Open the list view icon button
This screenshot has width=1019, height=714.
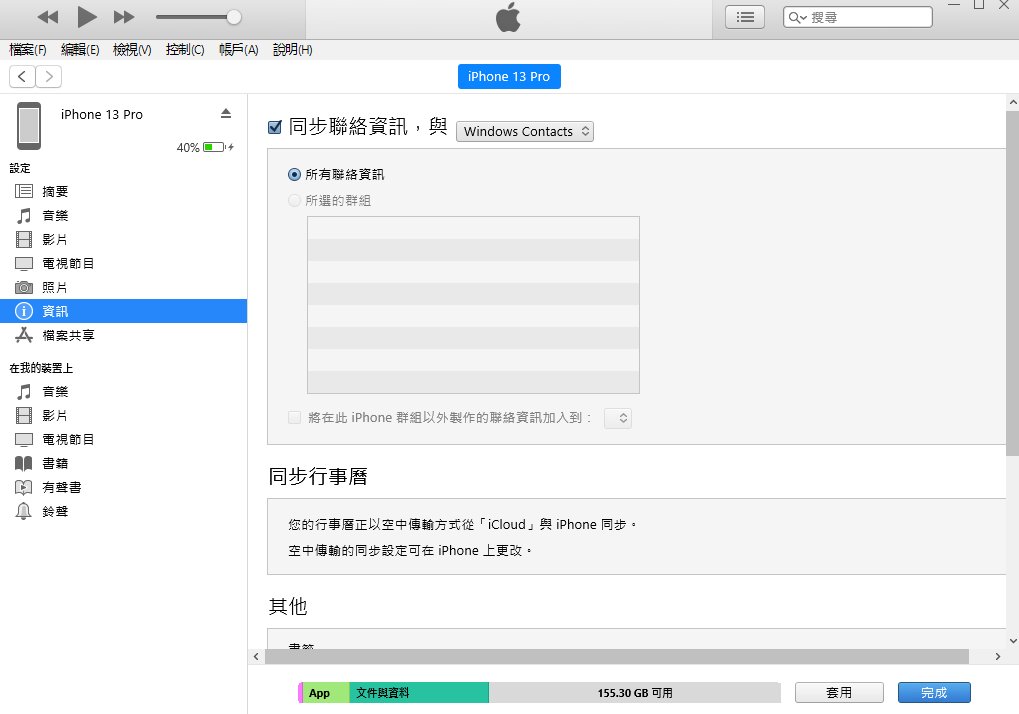click(744, 17)
